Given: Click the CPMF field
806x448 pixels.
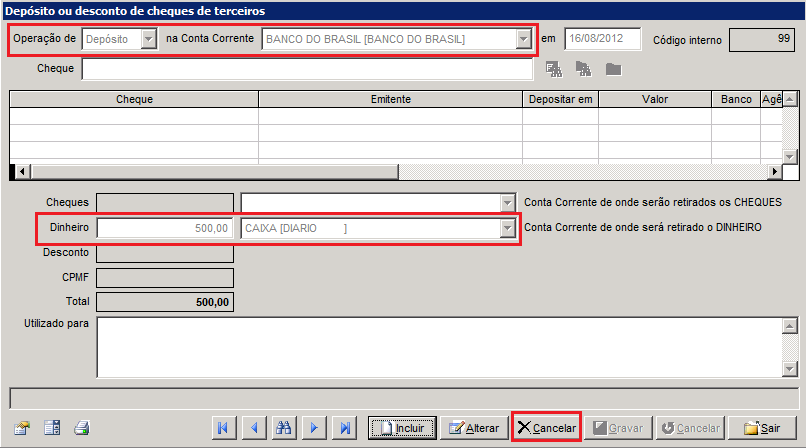Looking at the screenshot, I should tap(165, 277).
